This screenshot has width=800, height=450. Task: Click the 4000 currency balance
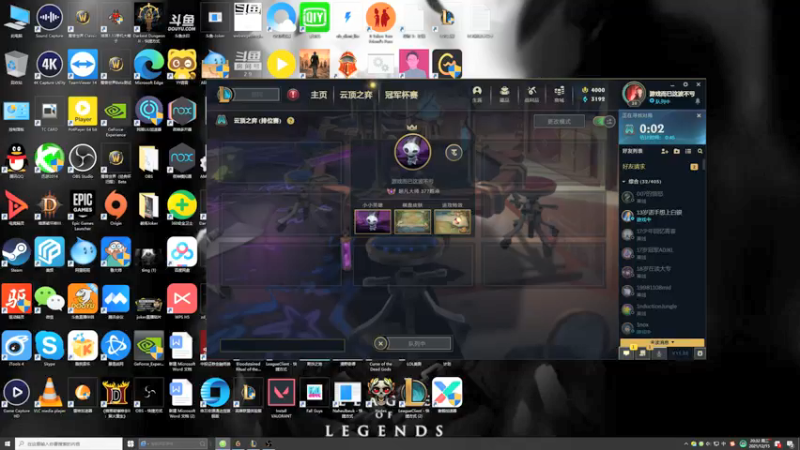(x=593, y=90)
